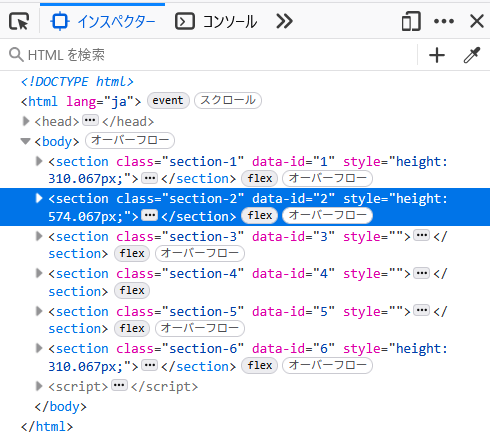Select the DOCTYPE html line
Screen dimensions: 490x440
pos(77,82)
